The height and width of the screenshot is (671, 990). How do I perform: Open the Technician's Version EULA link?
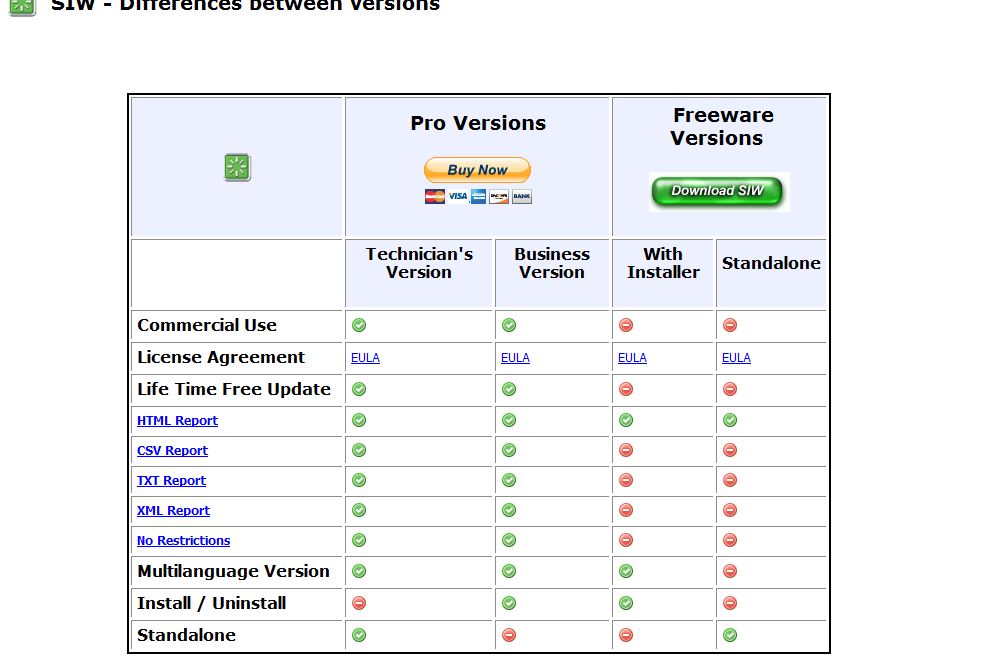pos(365,358)
